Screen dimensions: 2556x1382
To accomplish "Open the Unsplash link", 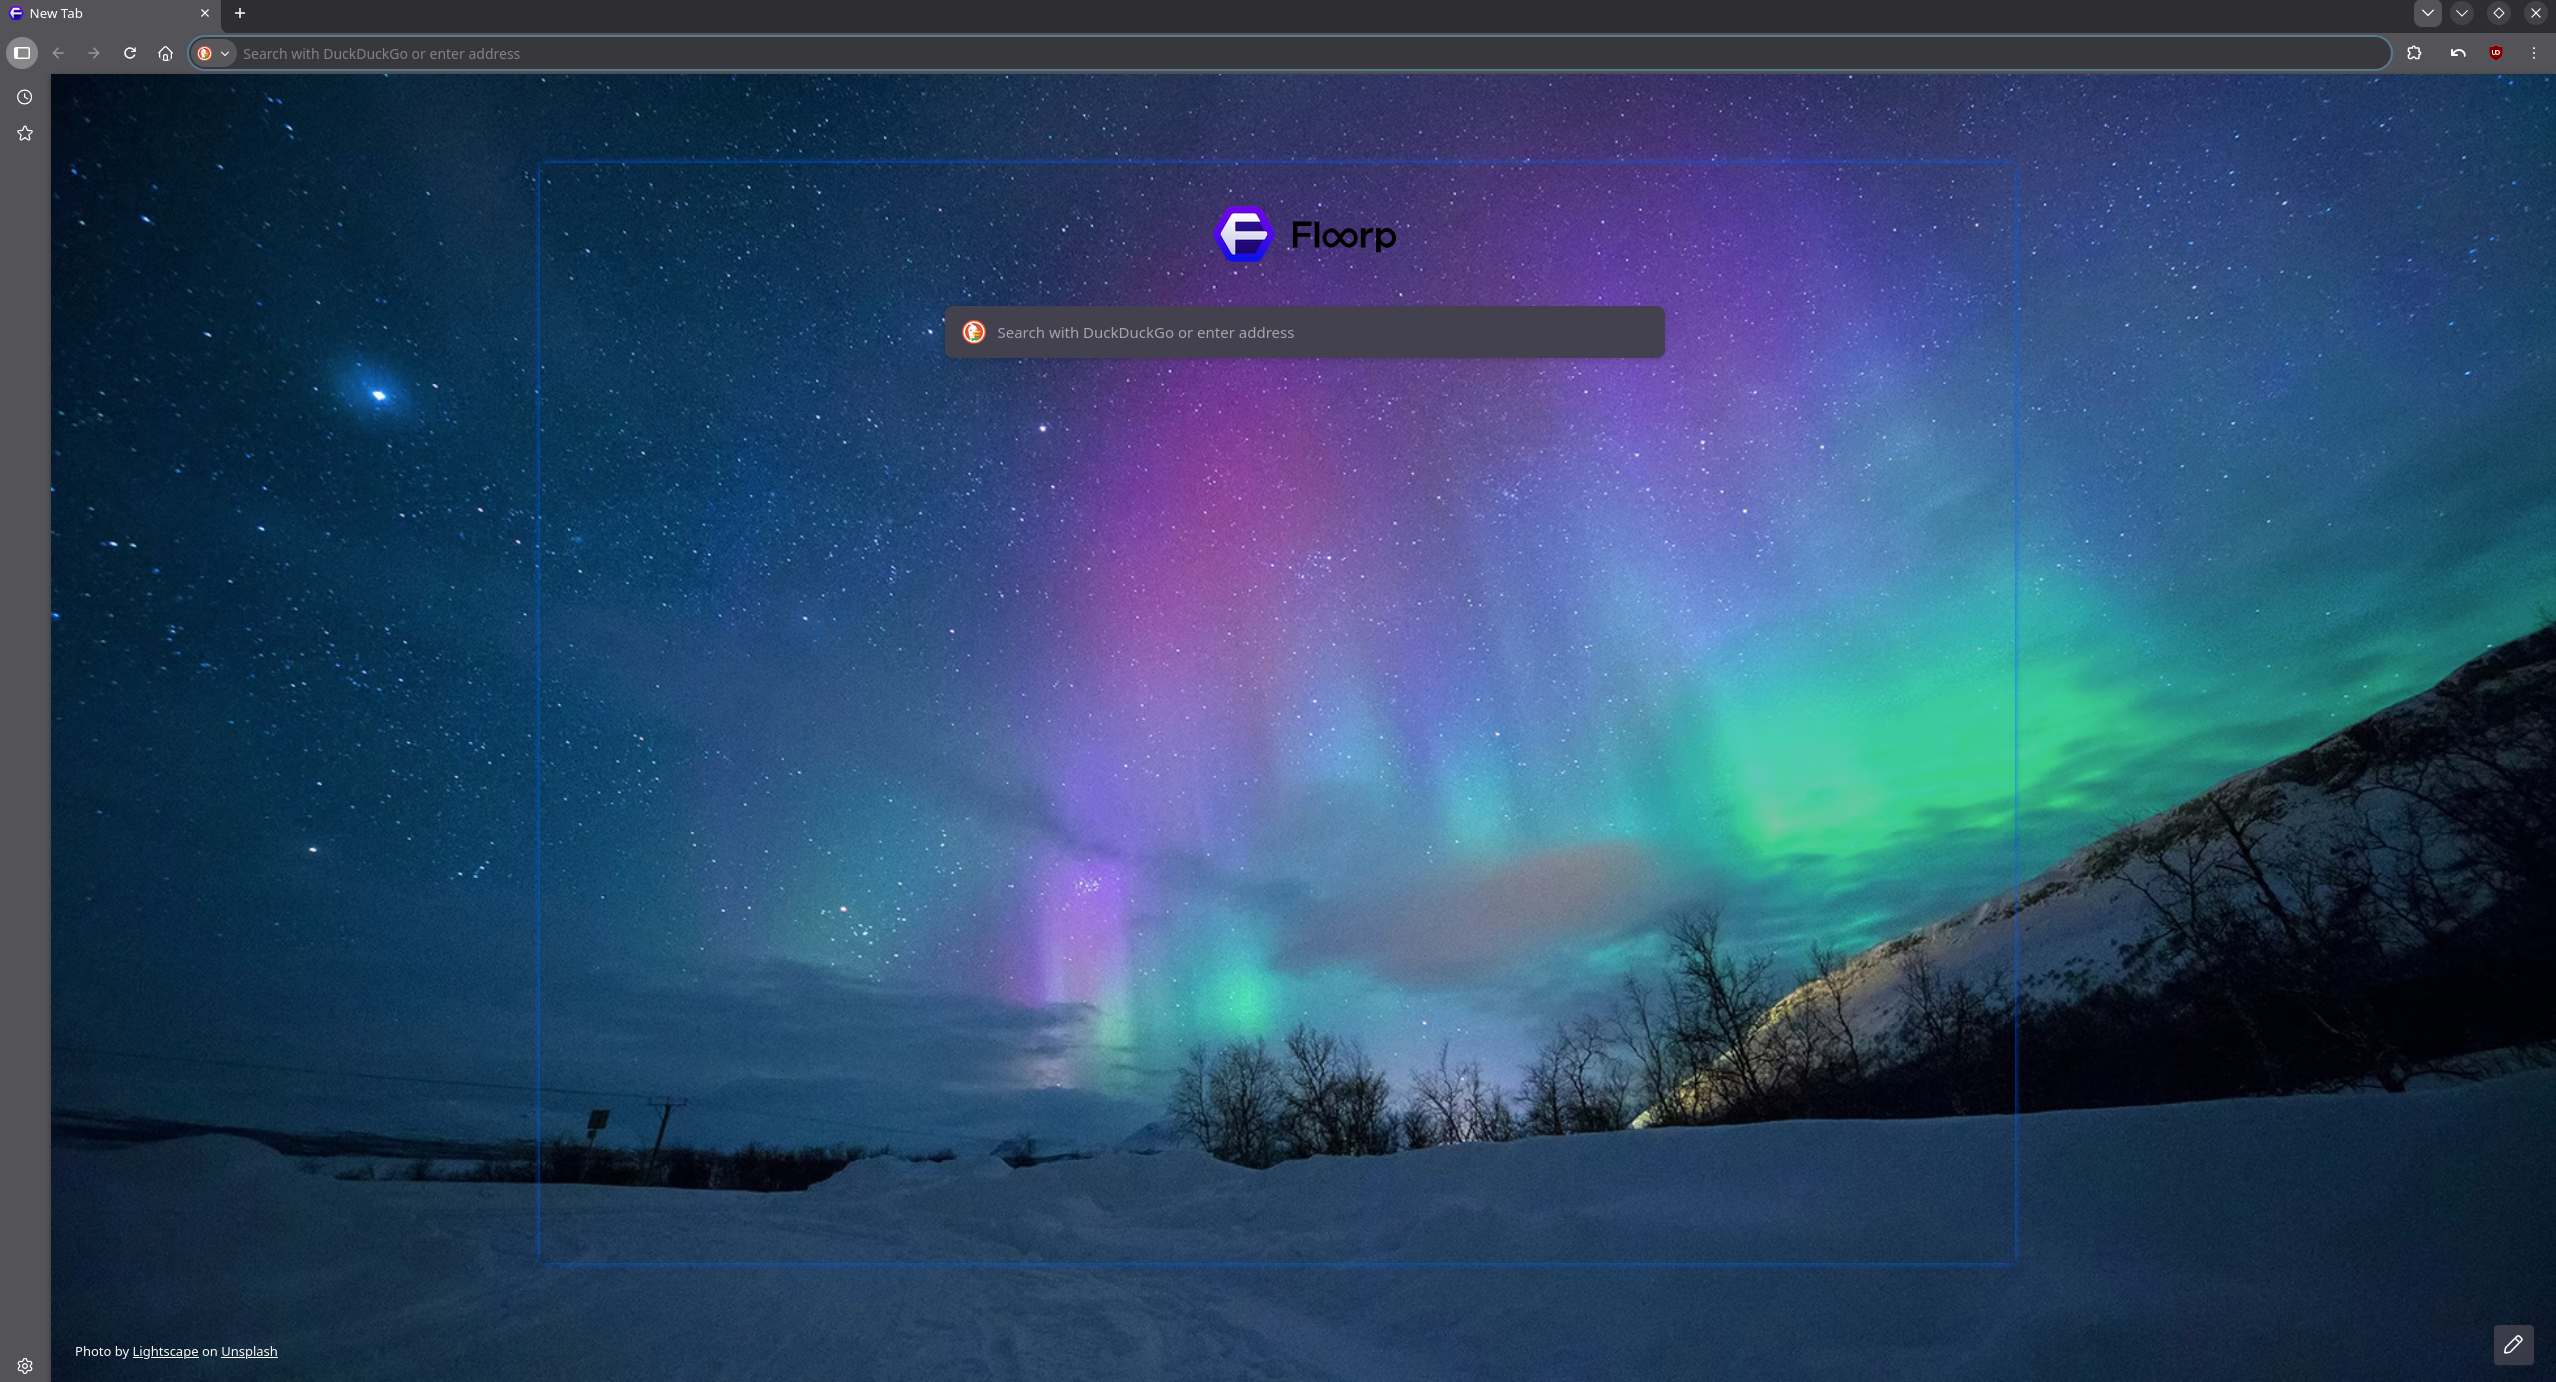I will click(x=249, y=1351).
